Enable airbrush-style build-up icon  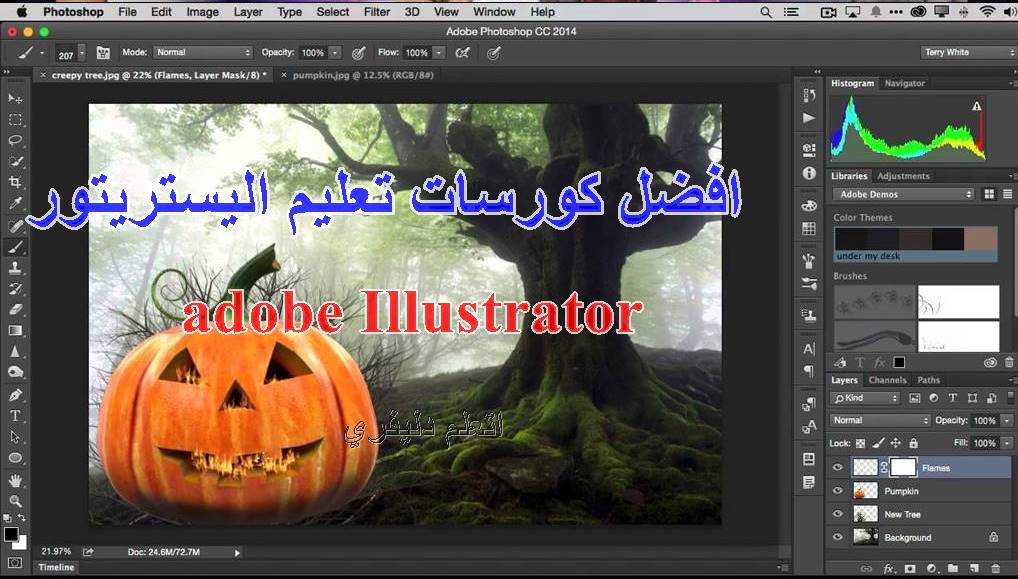pyautogui.click(x=462, y=53)
